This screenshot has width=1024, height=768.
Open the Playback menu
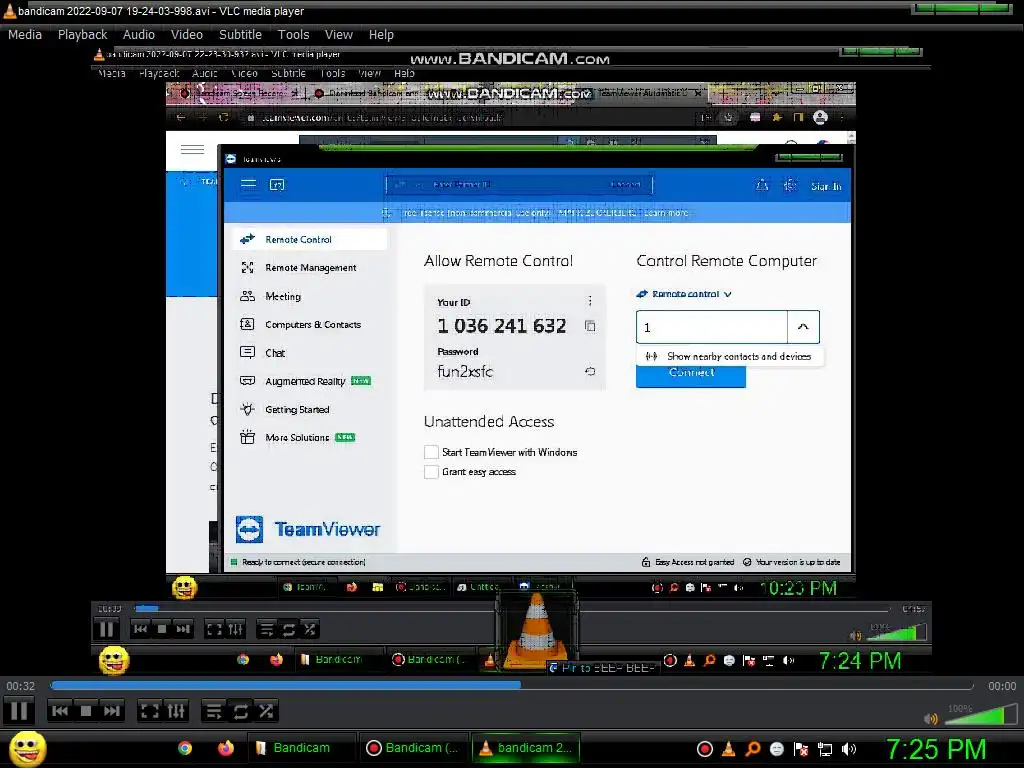(x=82, y=35)
